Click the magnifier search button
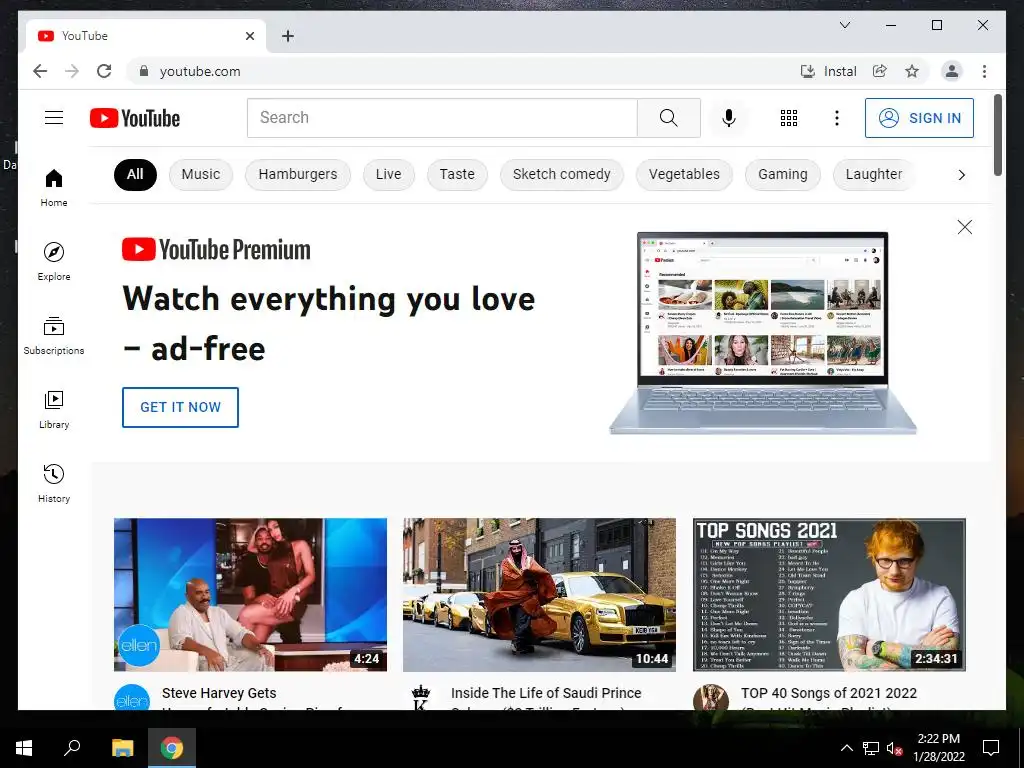This screenshot has height=768, width=1024. (668, 118)
